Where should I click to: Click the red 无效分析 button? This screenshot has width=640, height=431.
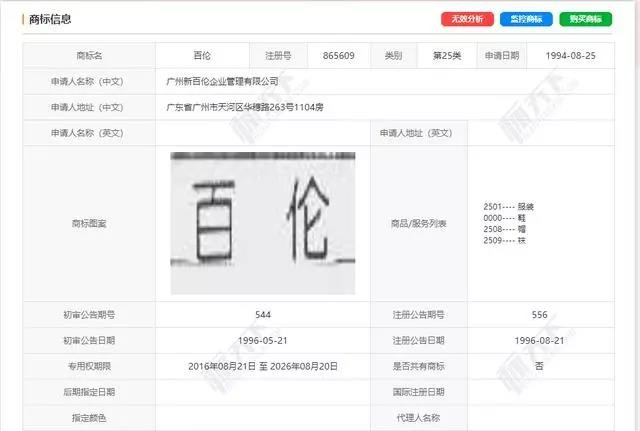tap(468, 18)
